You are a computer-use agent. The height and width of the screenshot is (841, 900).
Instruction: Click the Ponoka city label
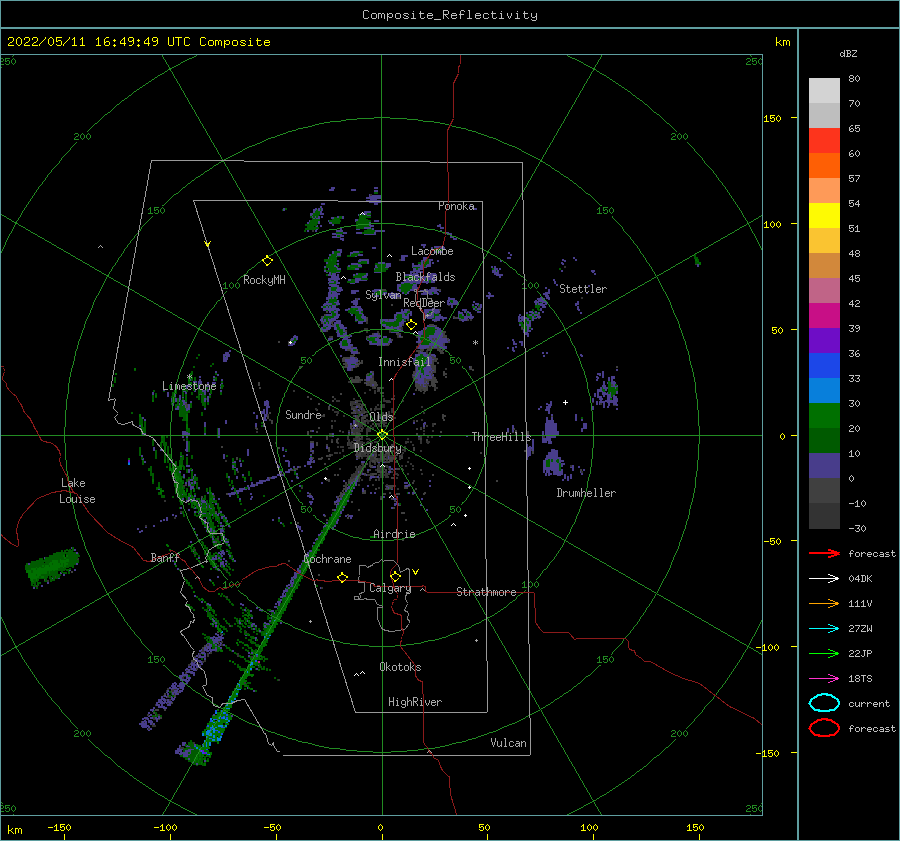coord(456,206)
